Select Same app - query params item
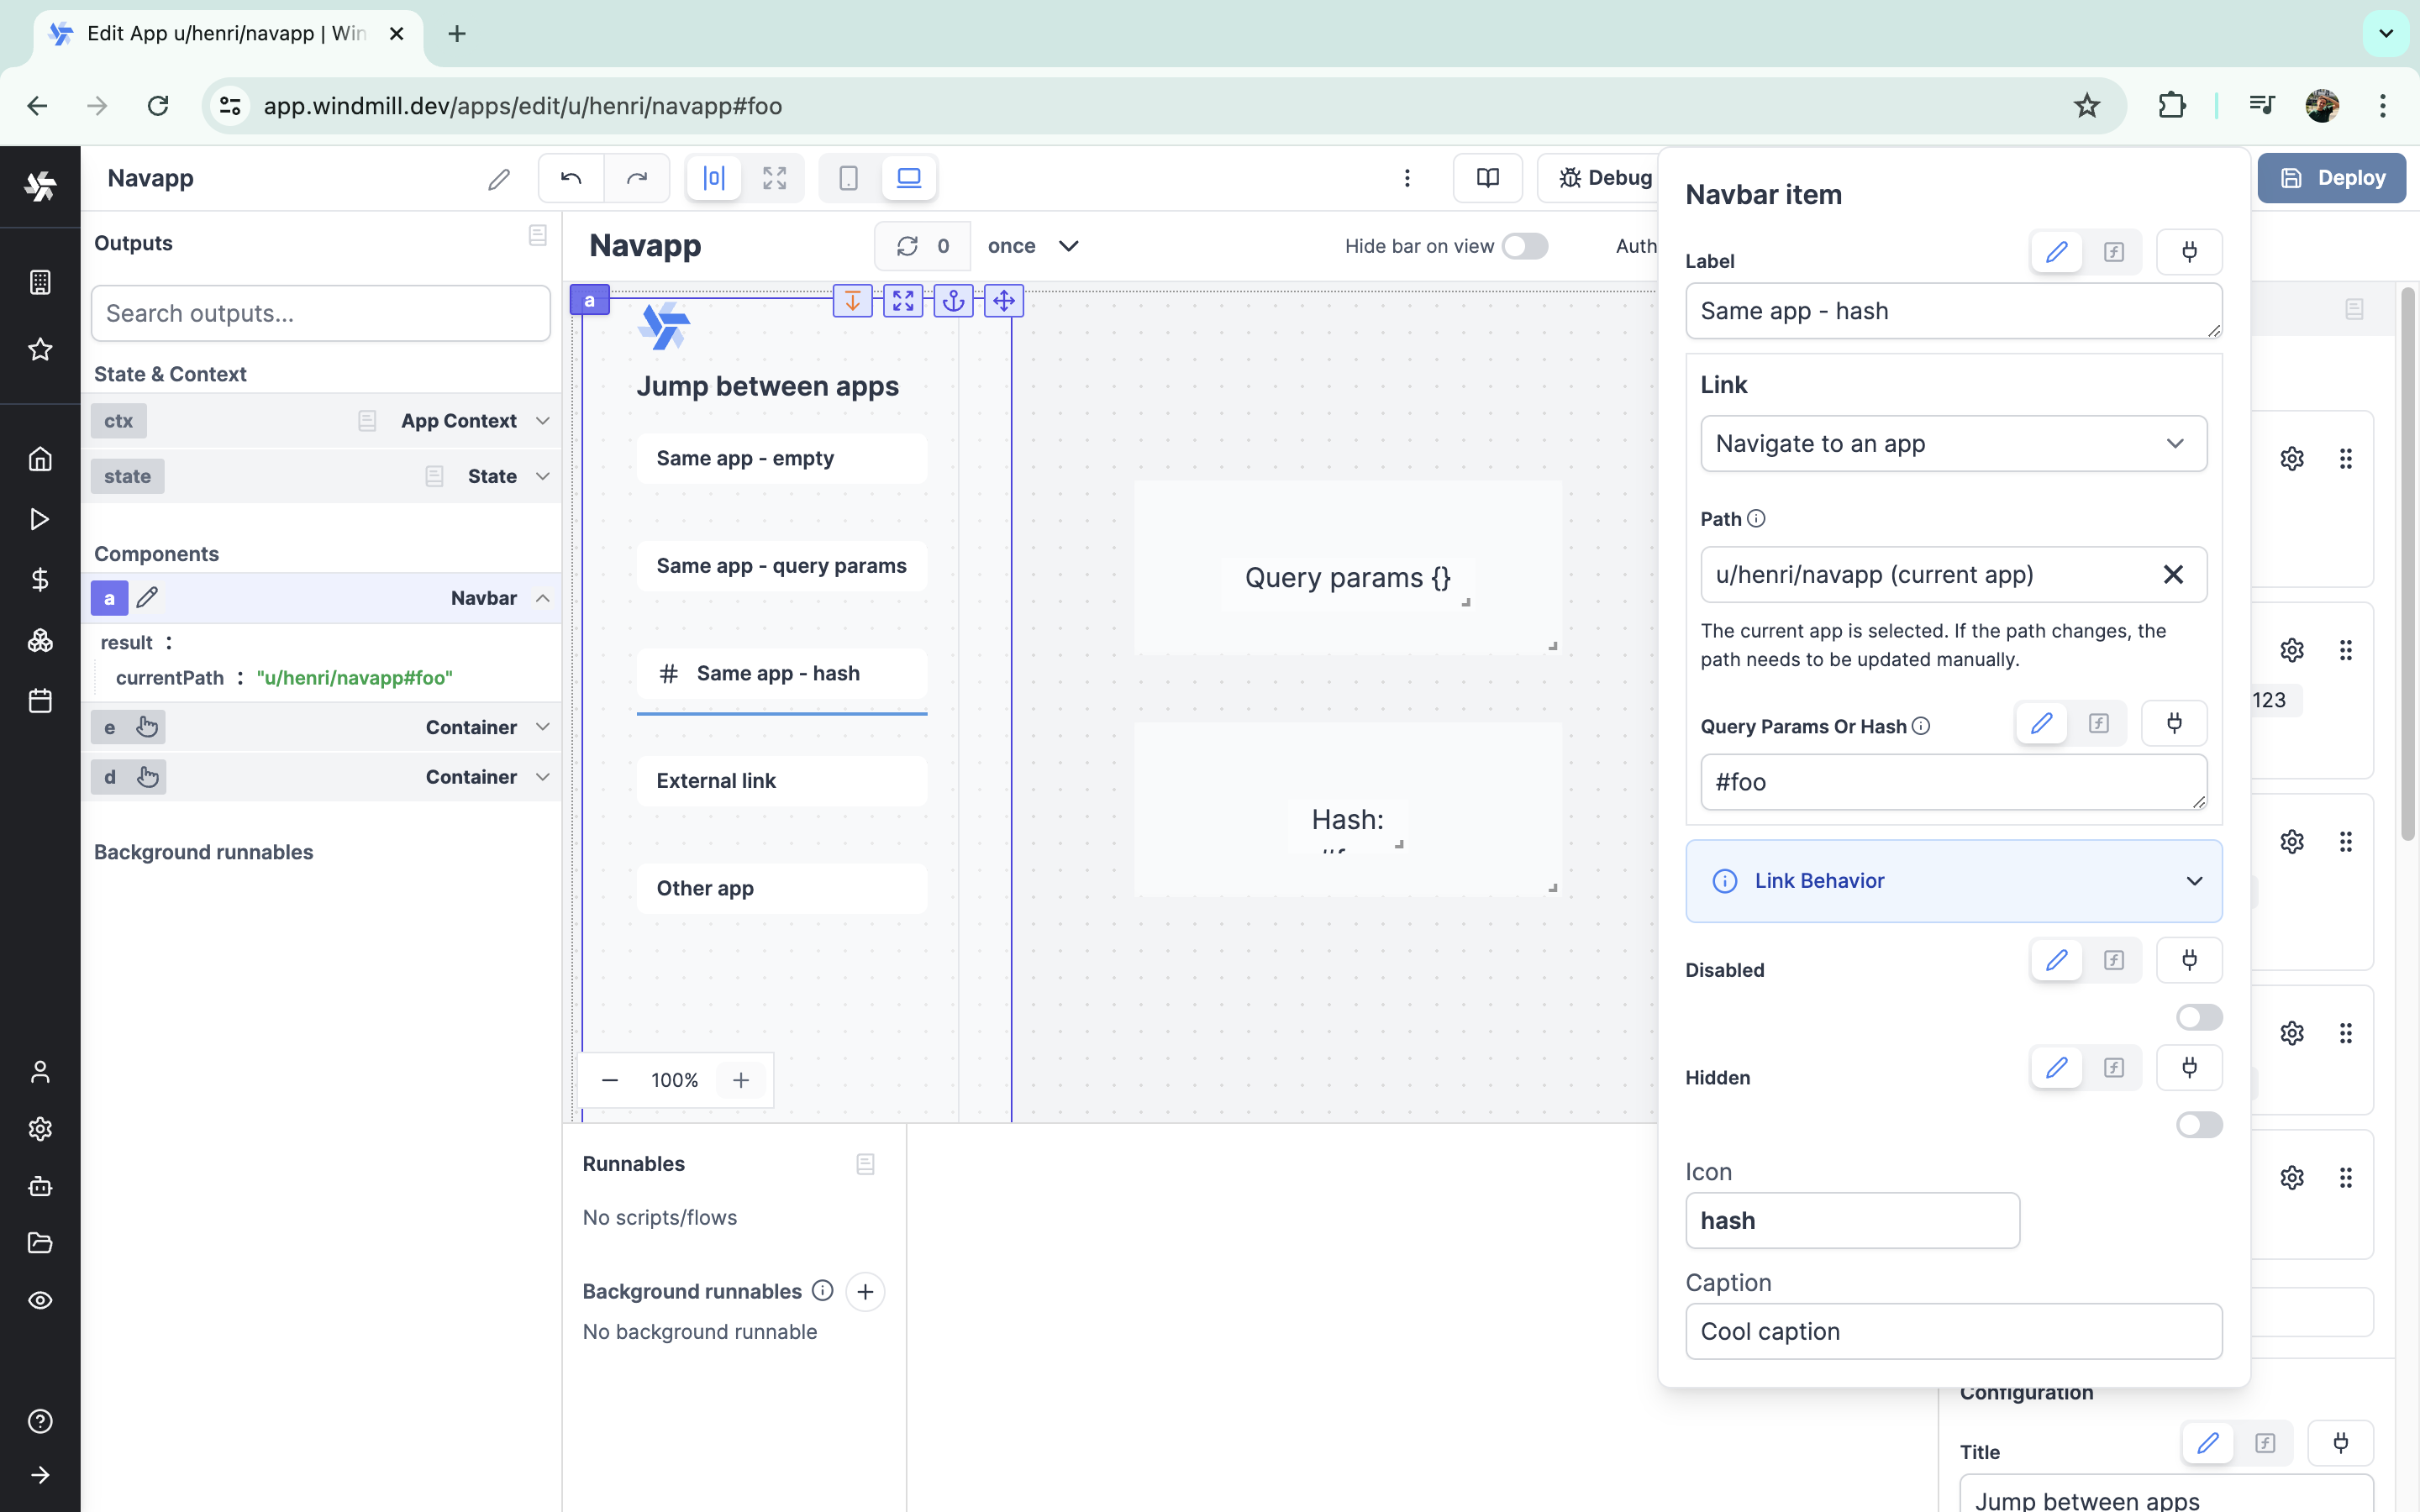The width and height of the screenshot is (2420, 1512). pos(781,566)
